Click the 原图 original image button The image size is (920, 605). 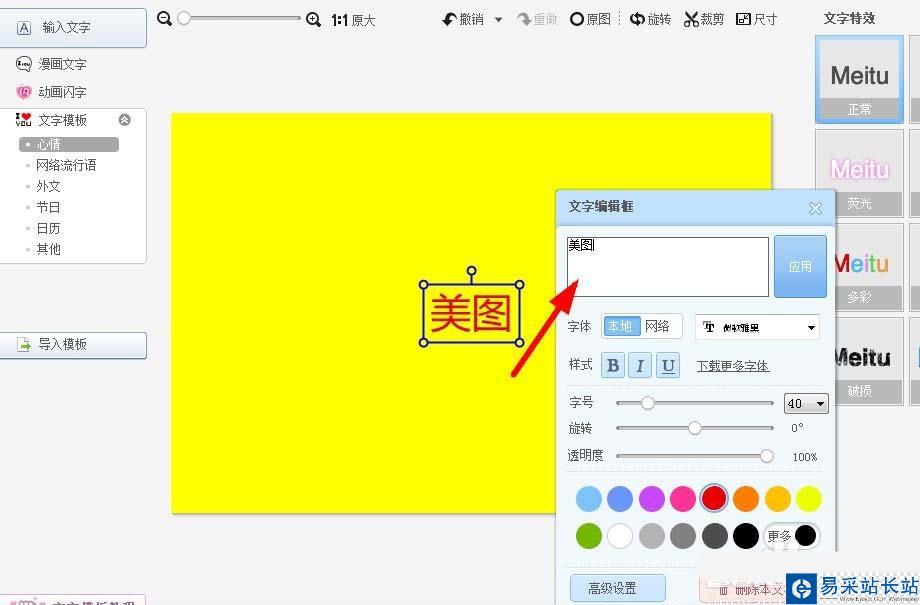coord(590,19)
